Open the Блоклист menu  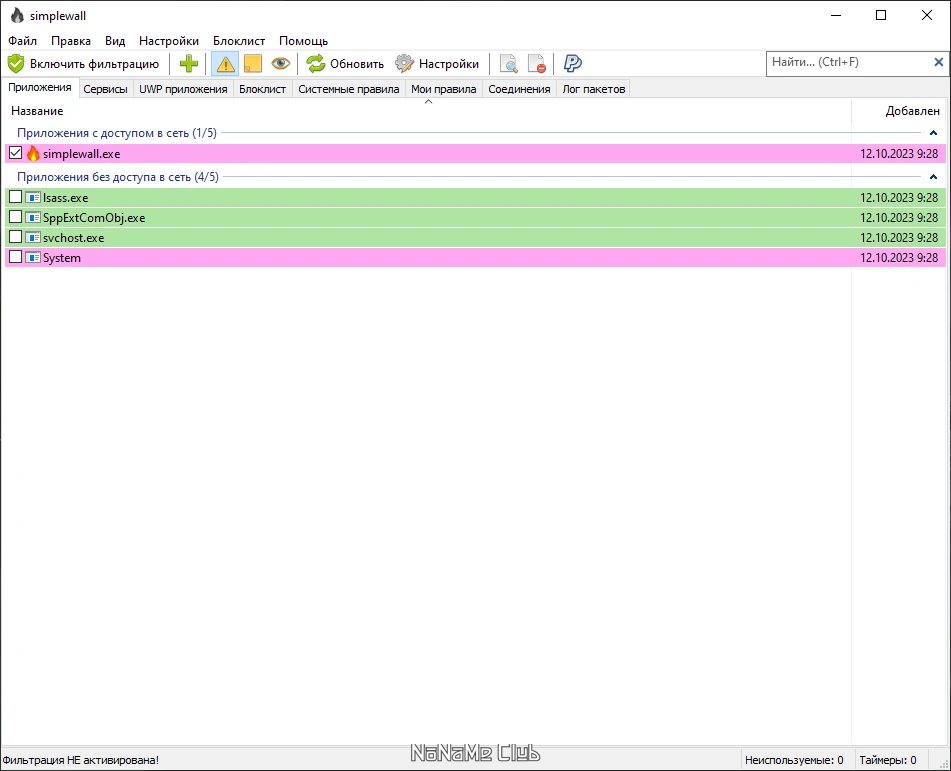click(x=239, y=41)
